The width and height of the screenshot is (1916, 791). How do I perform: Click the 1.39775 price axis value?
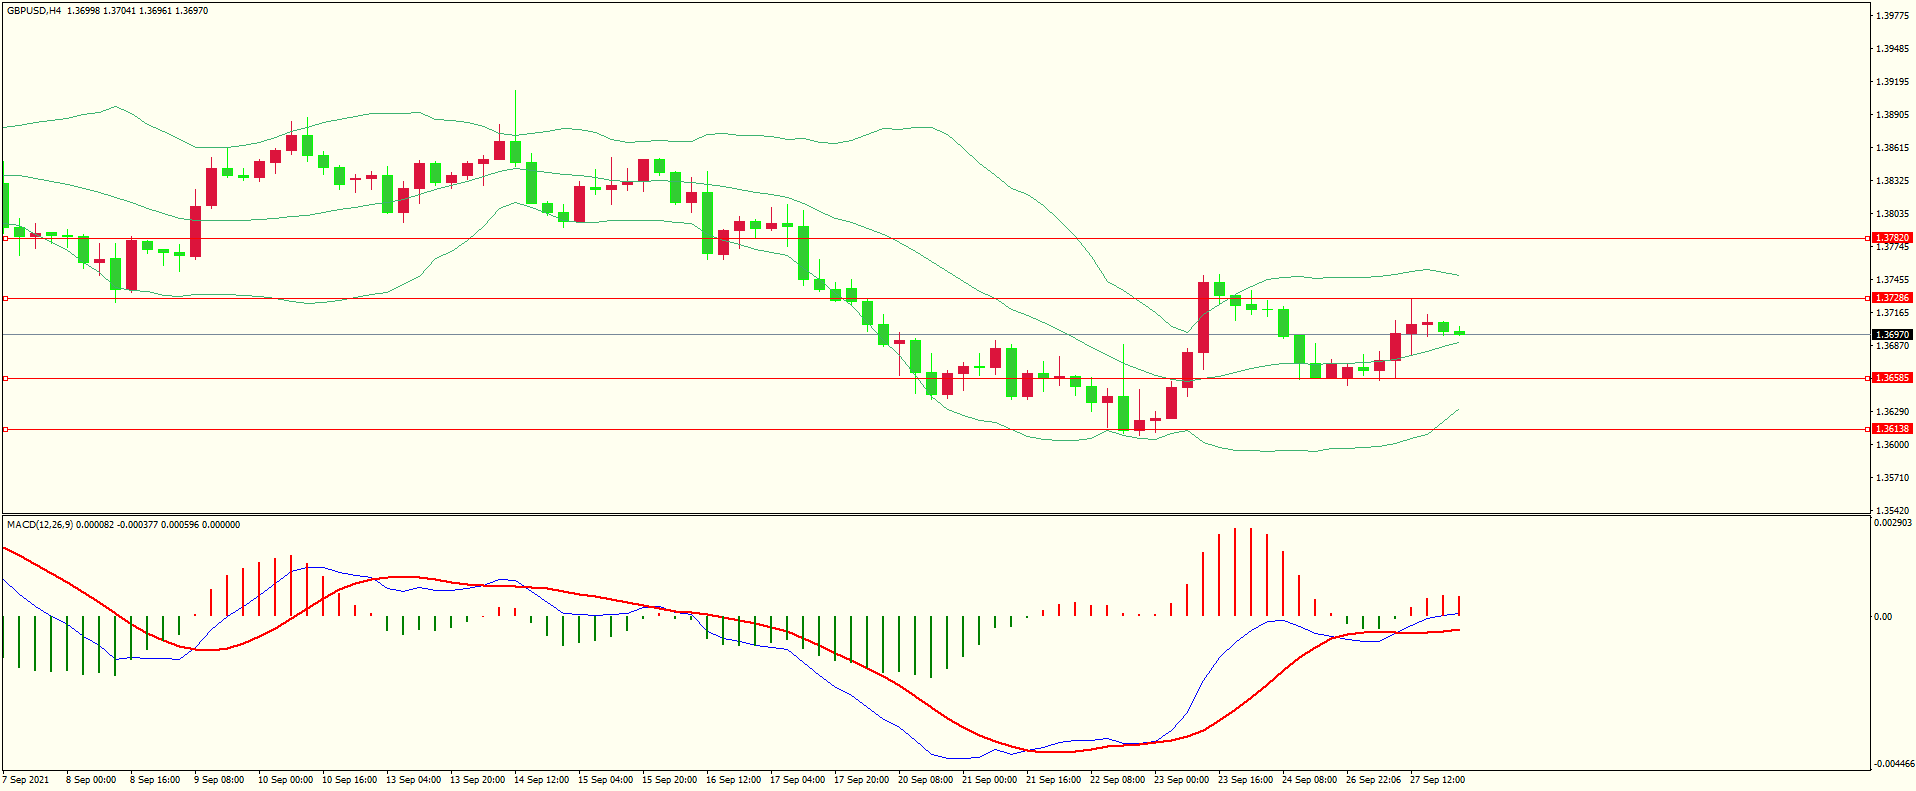point(1893,16)
